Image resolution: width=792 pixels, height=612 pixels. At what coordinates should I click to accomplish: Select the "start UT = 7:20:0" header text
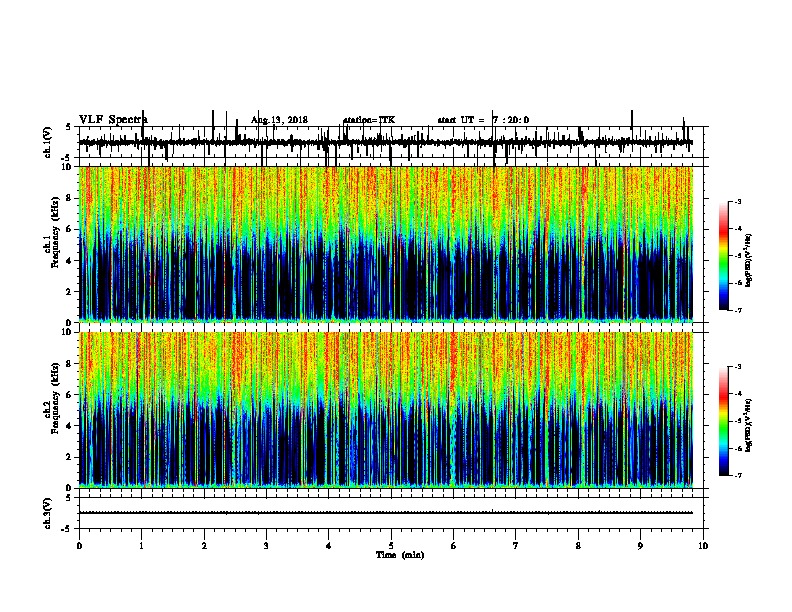[x=483, y=120]
